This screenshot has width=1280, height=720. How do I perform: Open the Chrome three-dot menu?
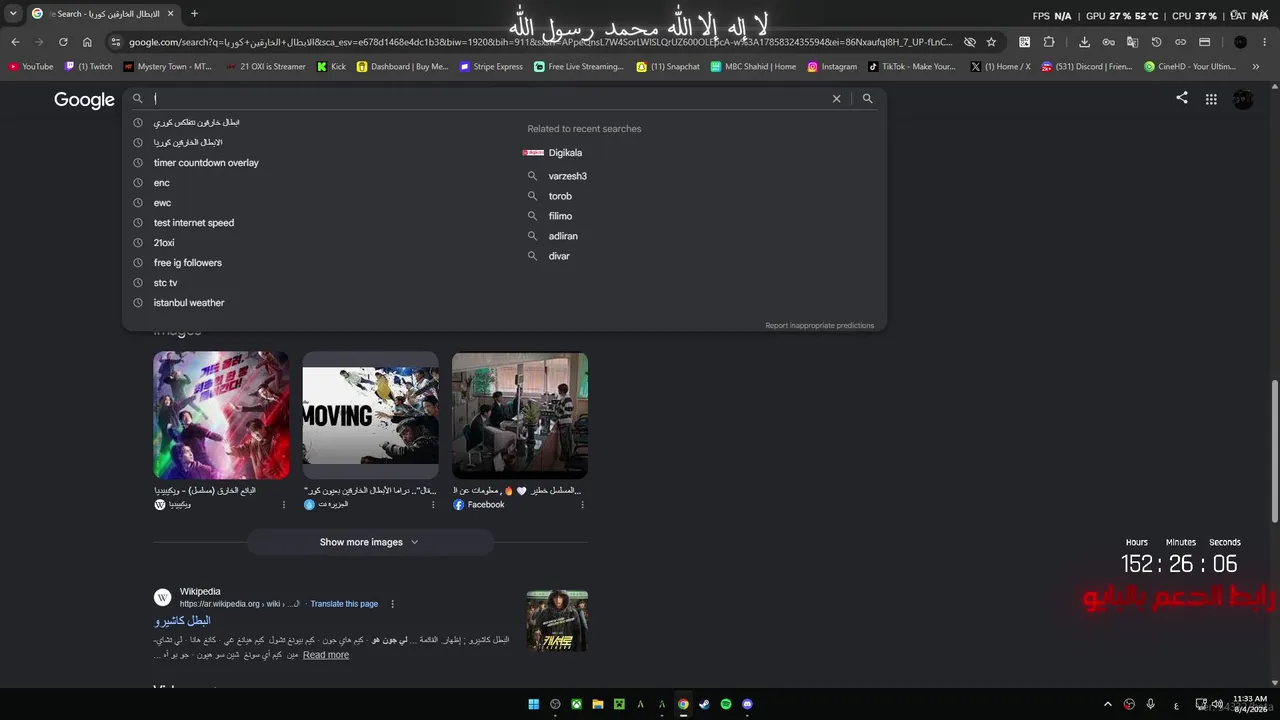(x=1265, y=42)
